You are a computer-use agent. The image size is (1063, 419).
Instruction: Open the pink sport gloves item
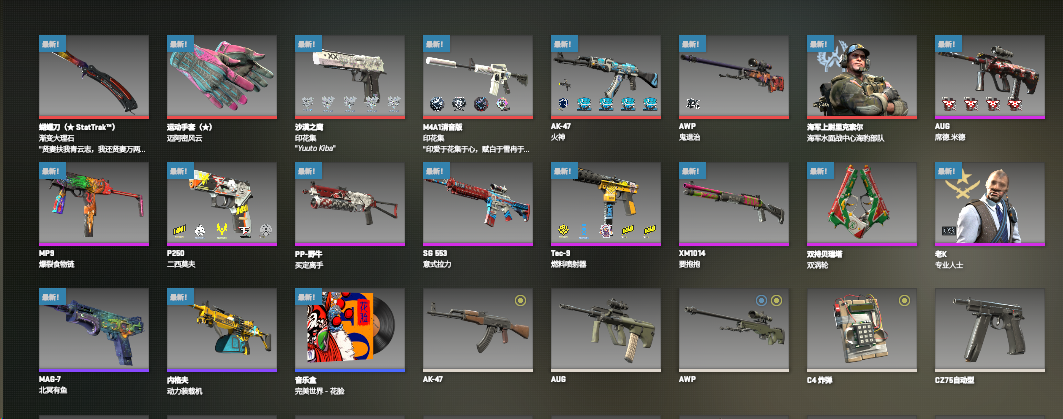point(222,77)
